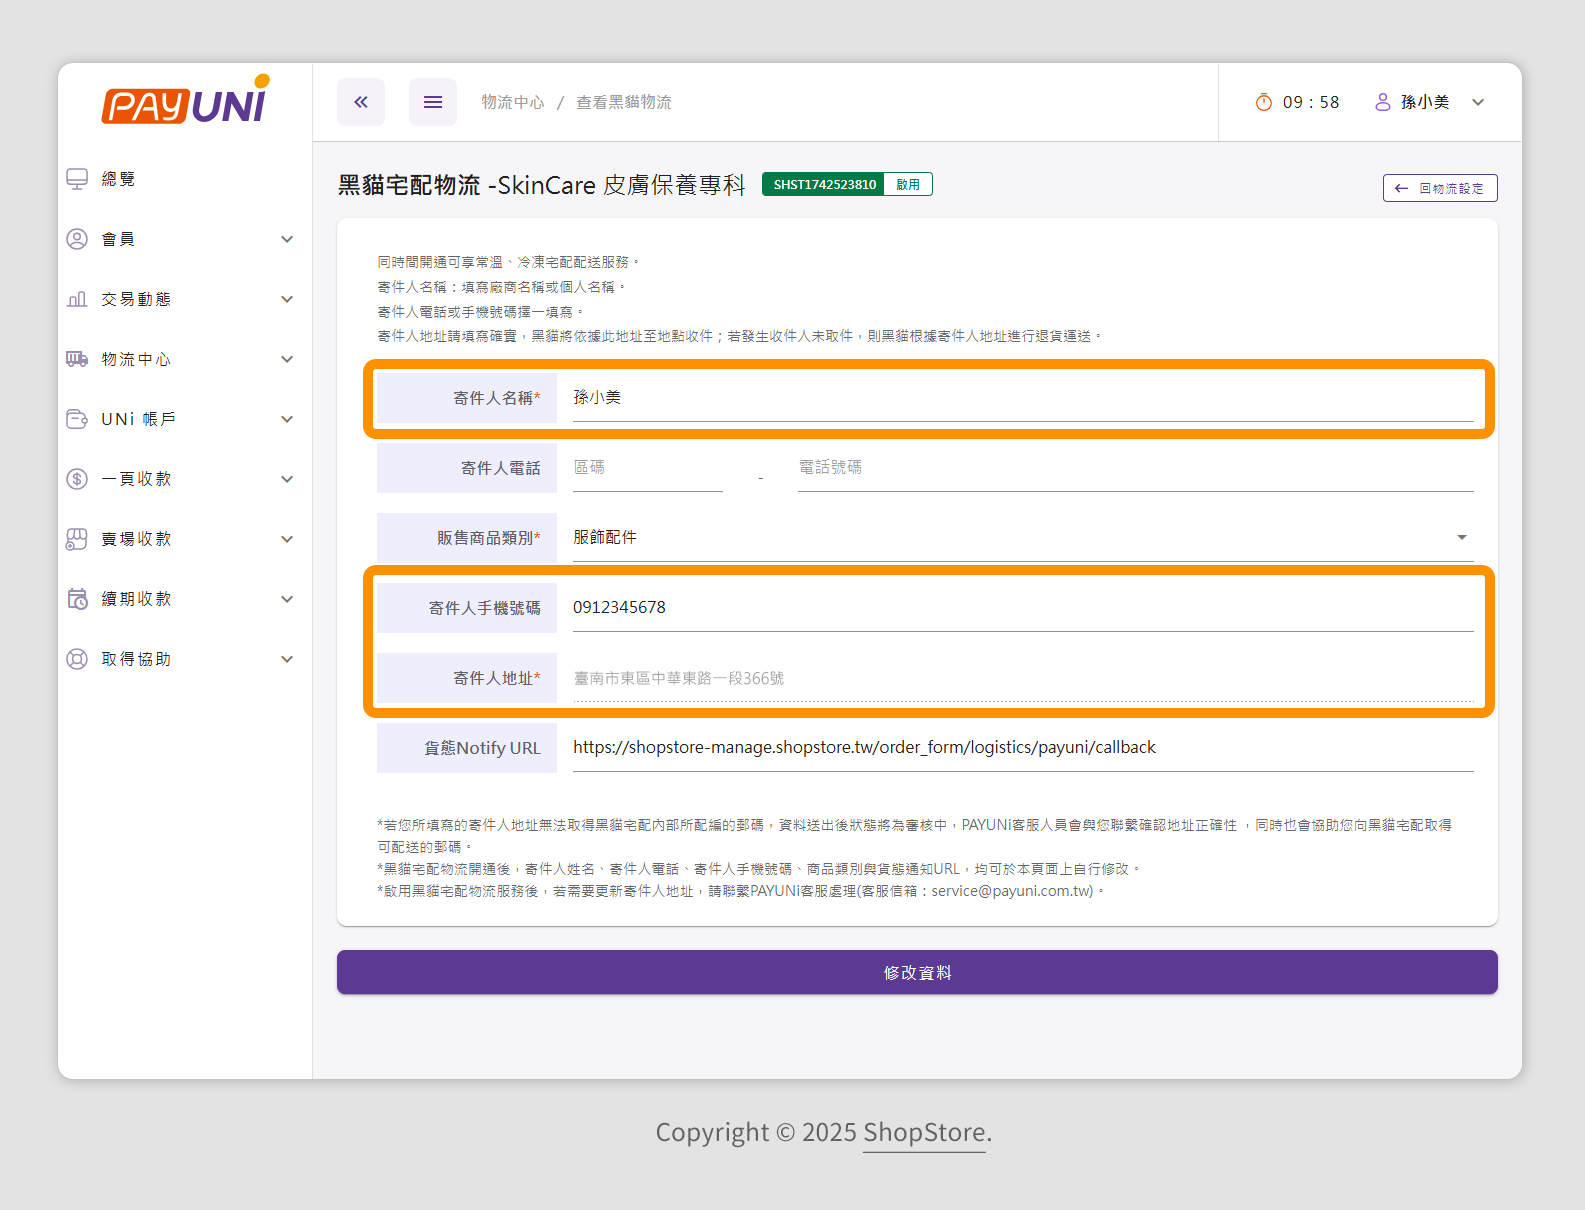Select 一頁收款 in the sidebar
This screenshot has width=1585, height=1210.
click(136, 479)
